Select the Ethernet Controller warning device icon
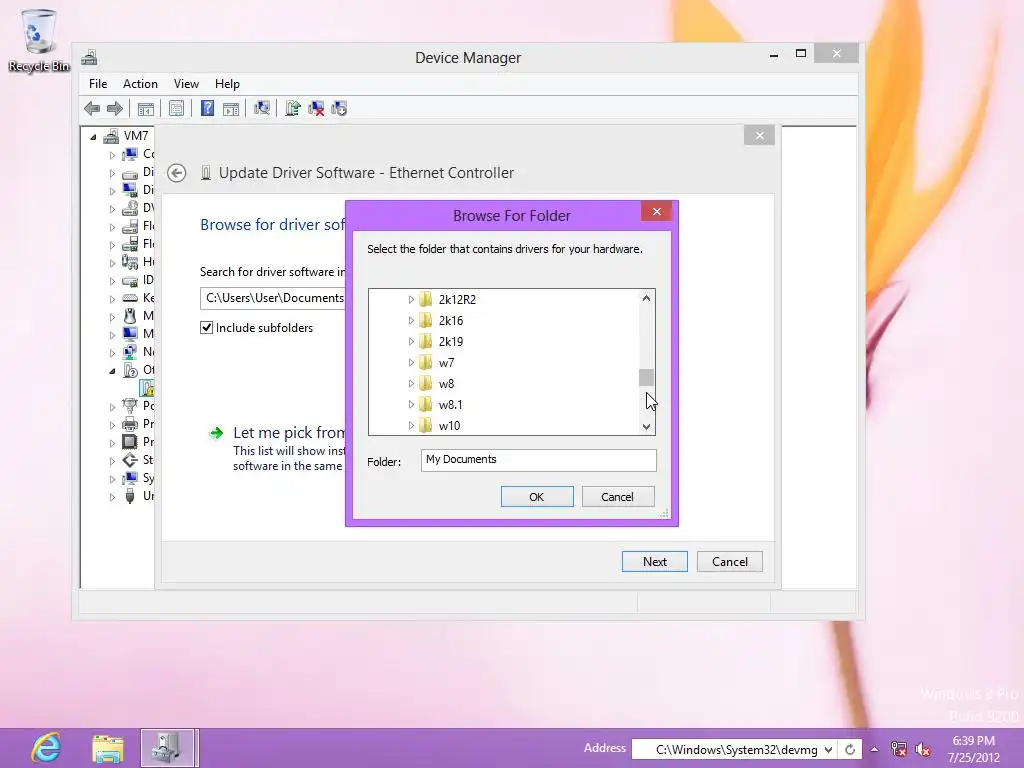This screenshot has height=768, width=1024. coord(148,388)
